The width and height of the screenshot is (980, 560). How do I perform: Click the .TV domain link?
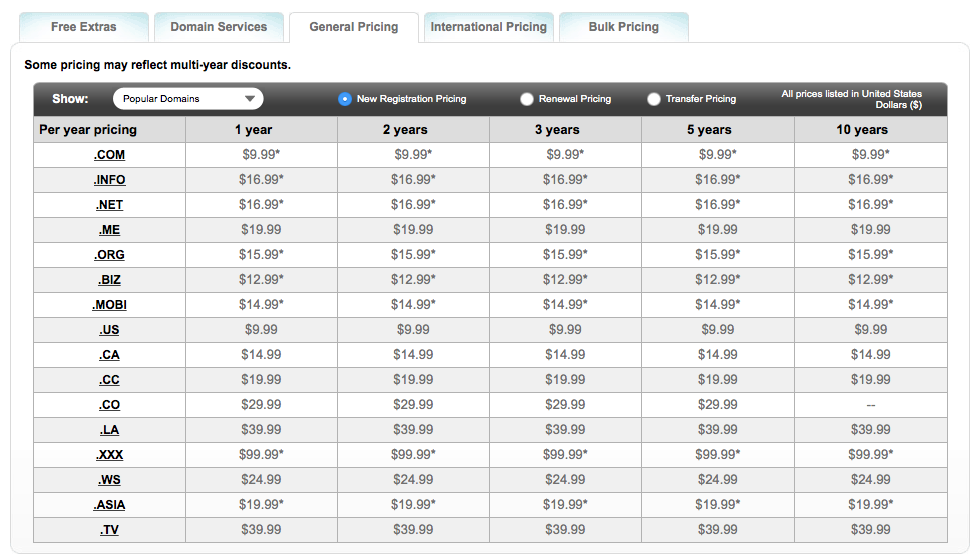click(109, 530)
